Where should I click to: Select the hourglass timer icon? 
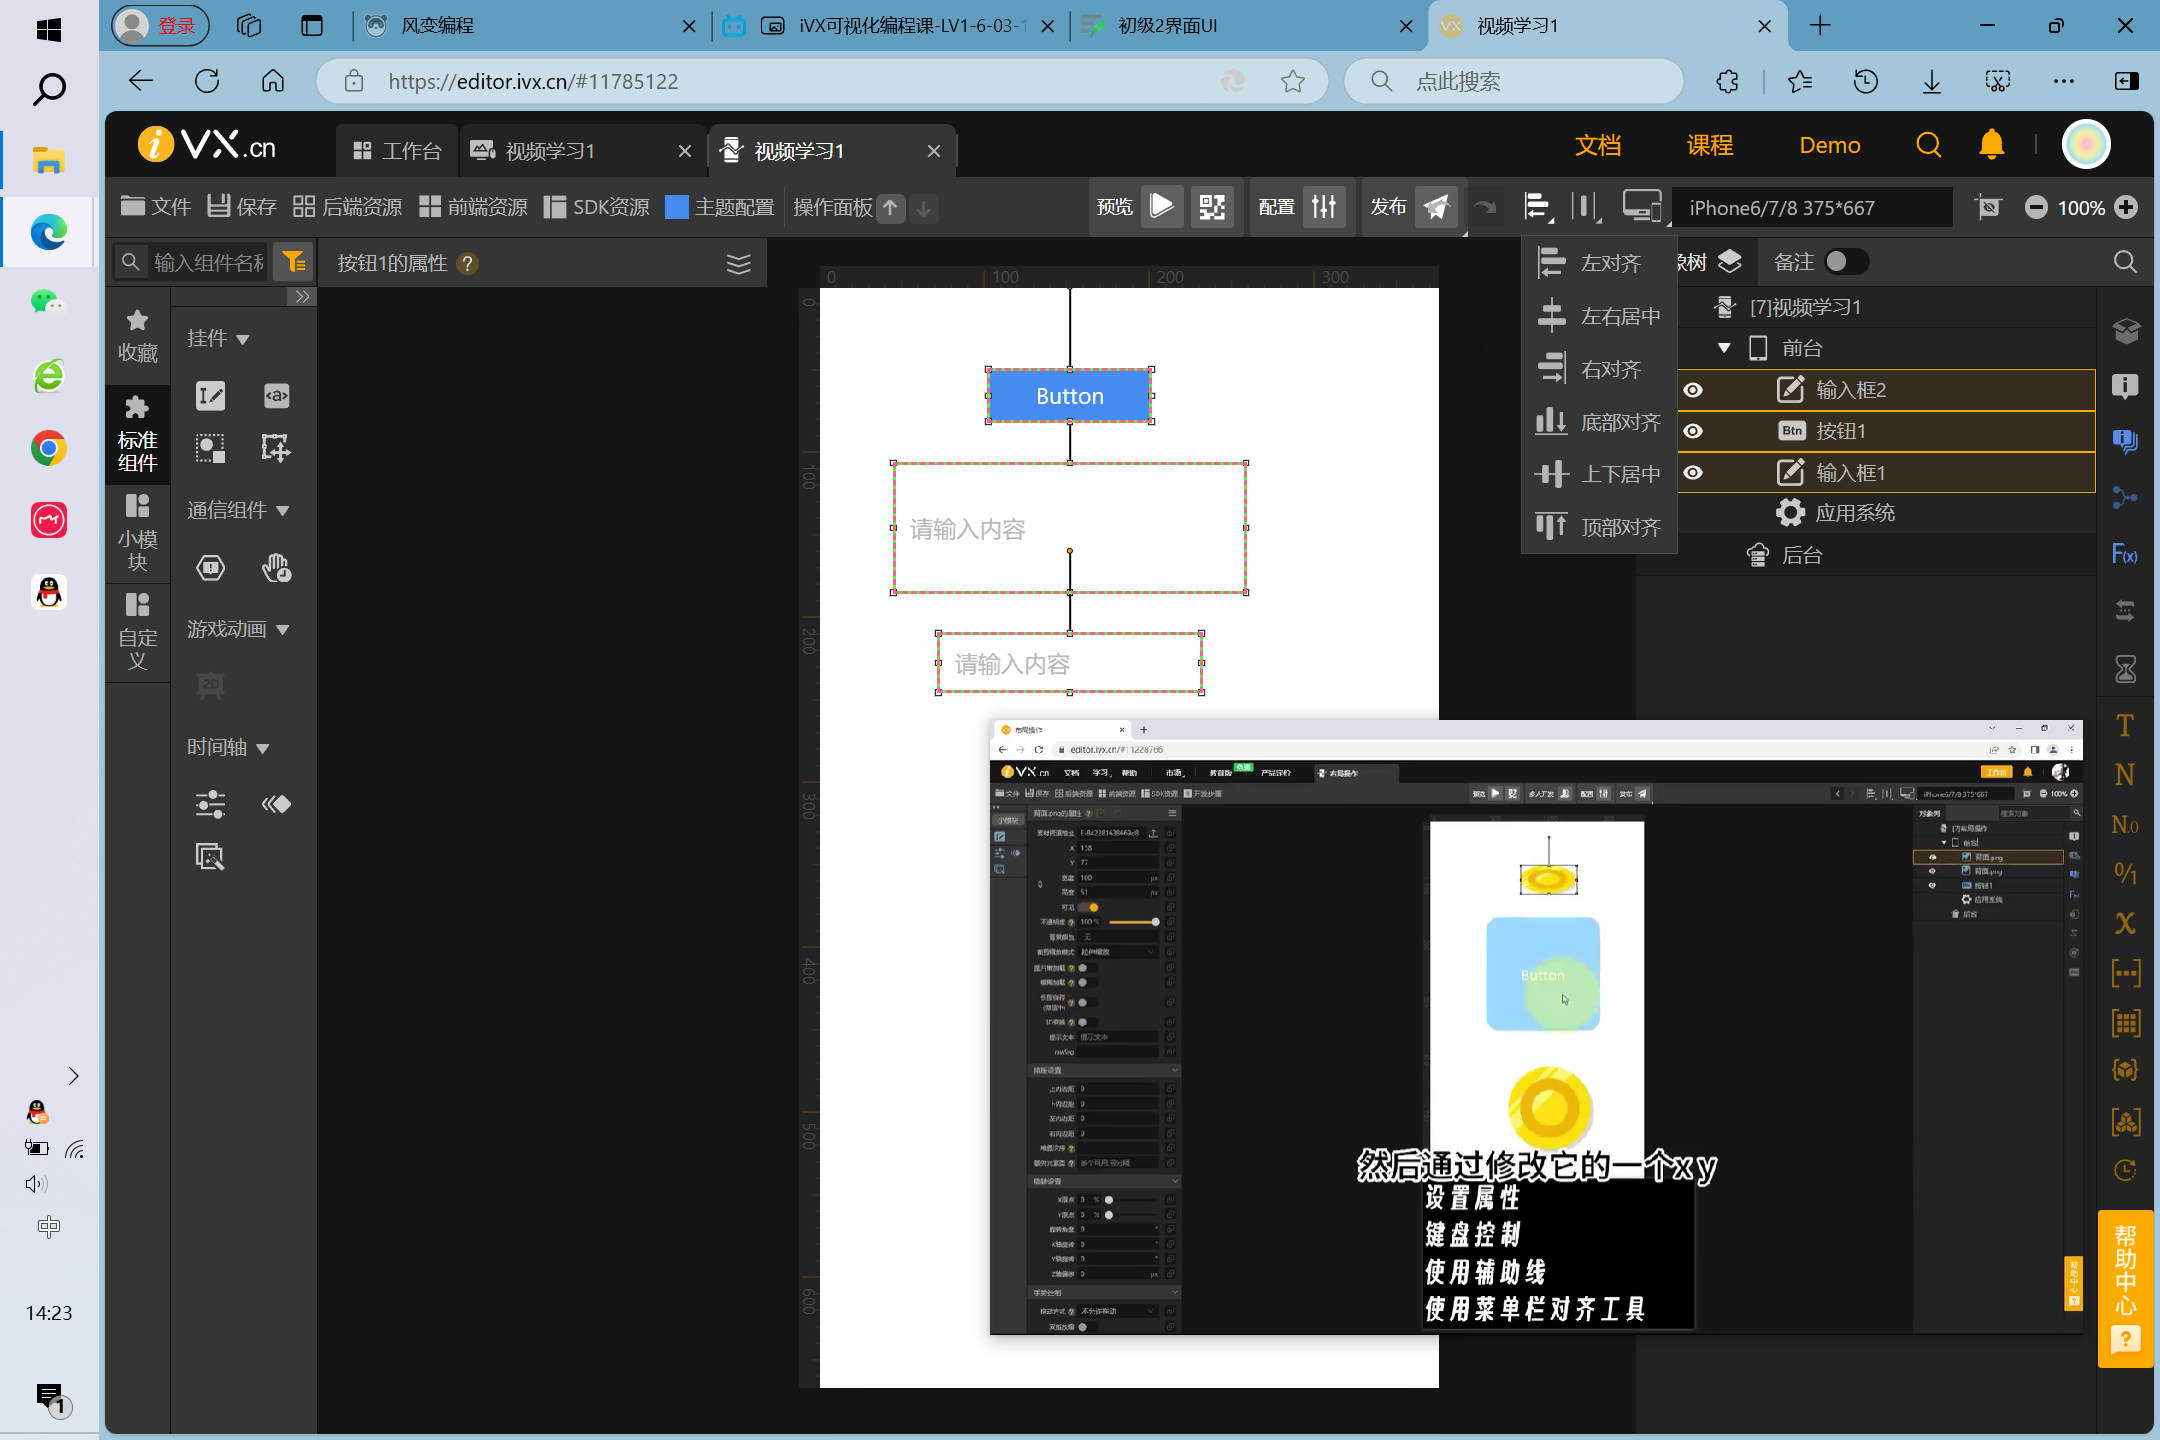tap(2125, 668)
